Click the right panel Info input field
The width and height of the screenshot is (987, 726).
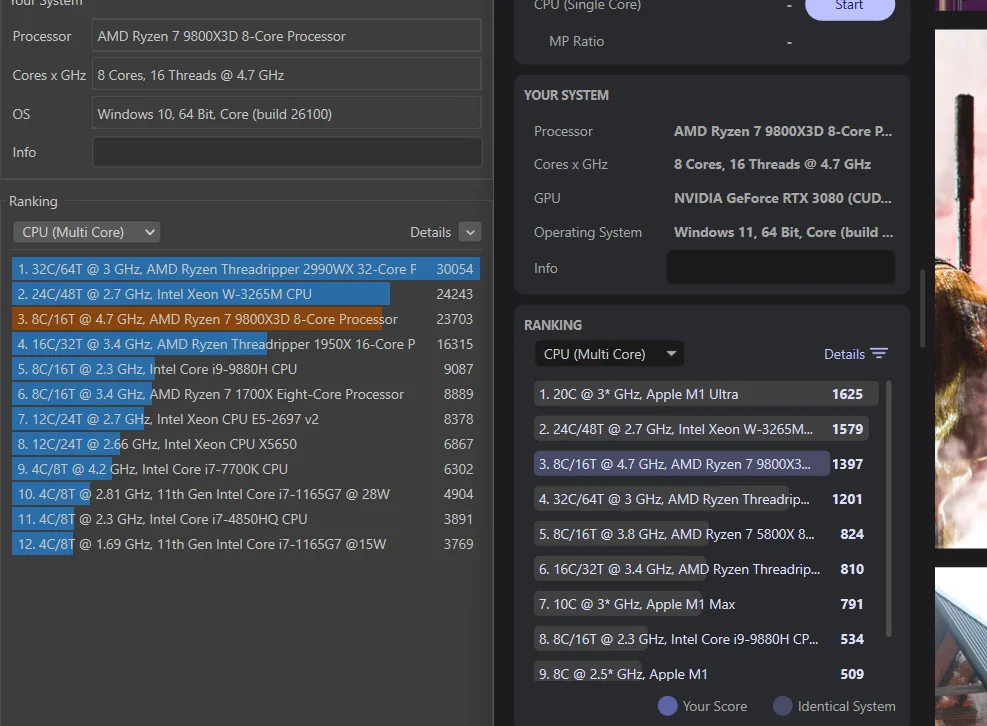coord(781,268)
